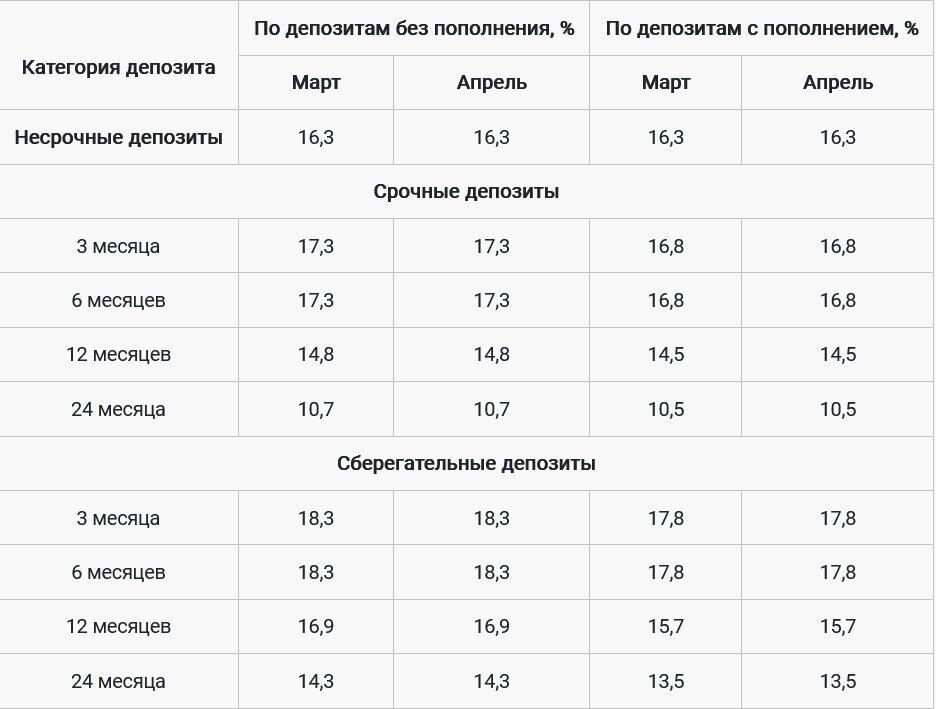Click the 13,5 value in the last Апрель column
Image resolution: width=936 pixels, height=709 pixels.
(838, 681)
